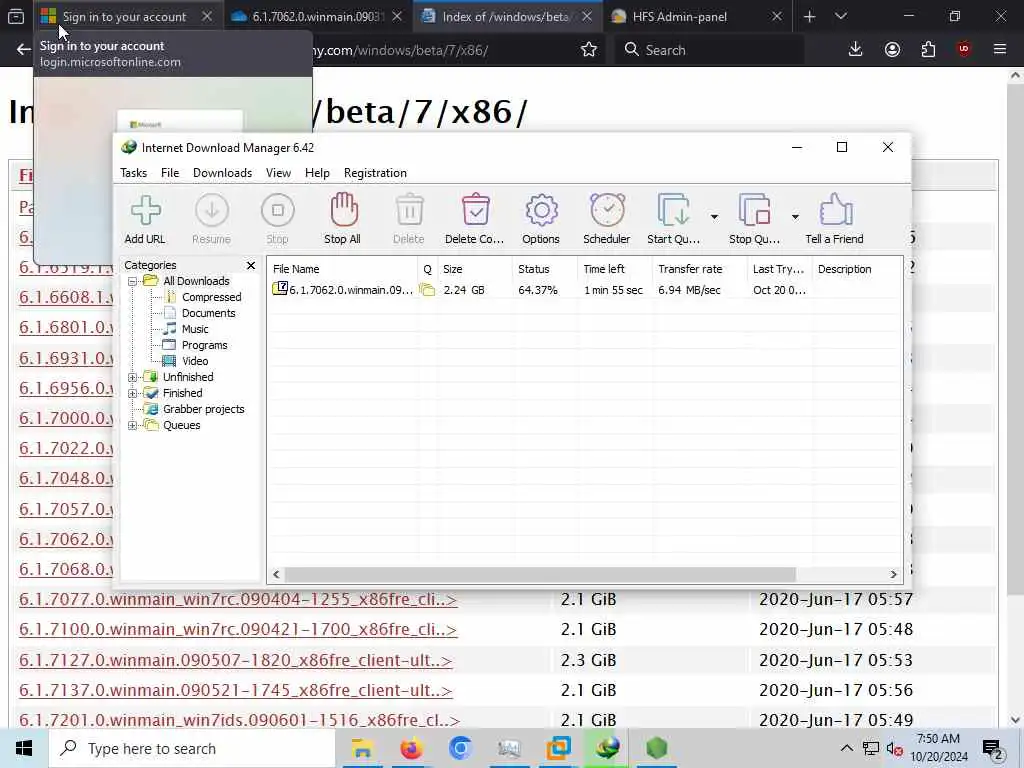
Task: Open the Scheduler clock icon
Action: (607, 219)
